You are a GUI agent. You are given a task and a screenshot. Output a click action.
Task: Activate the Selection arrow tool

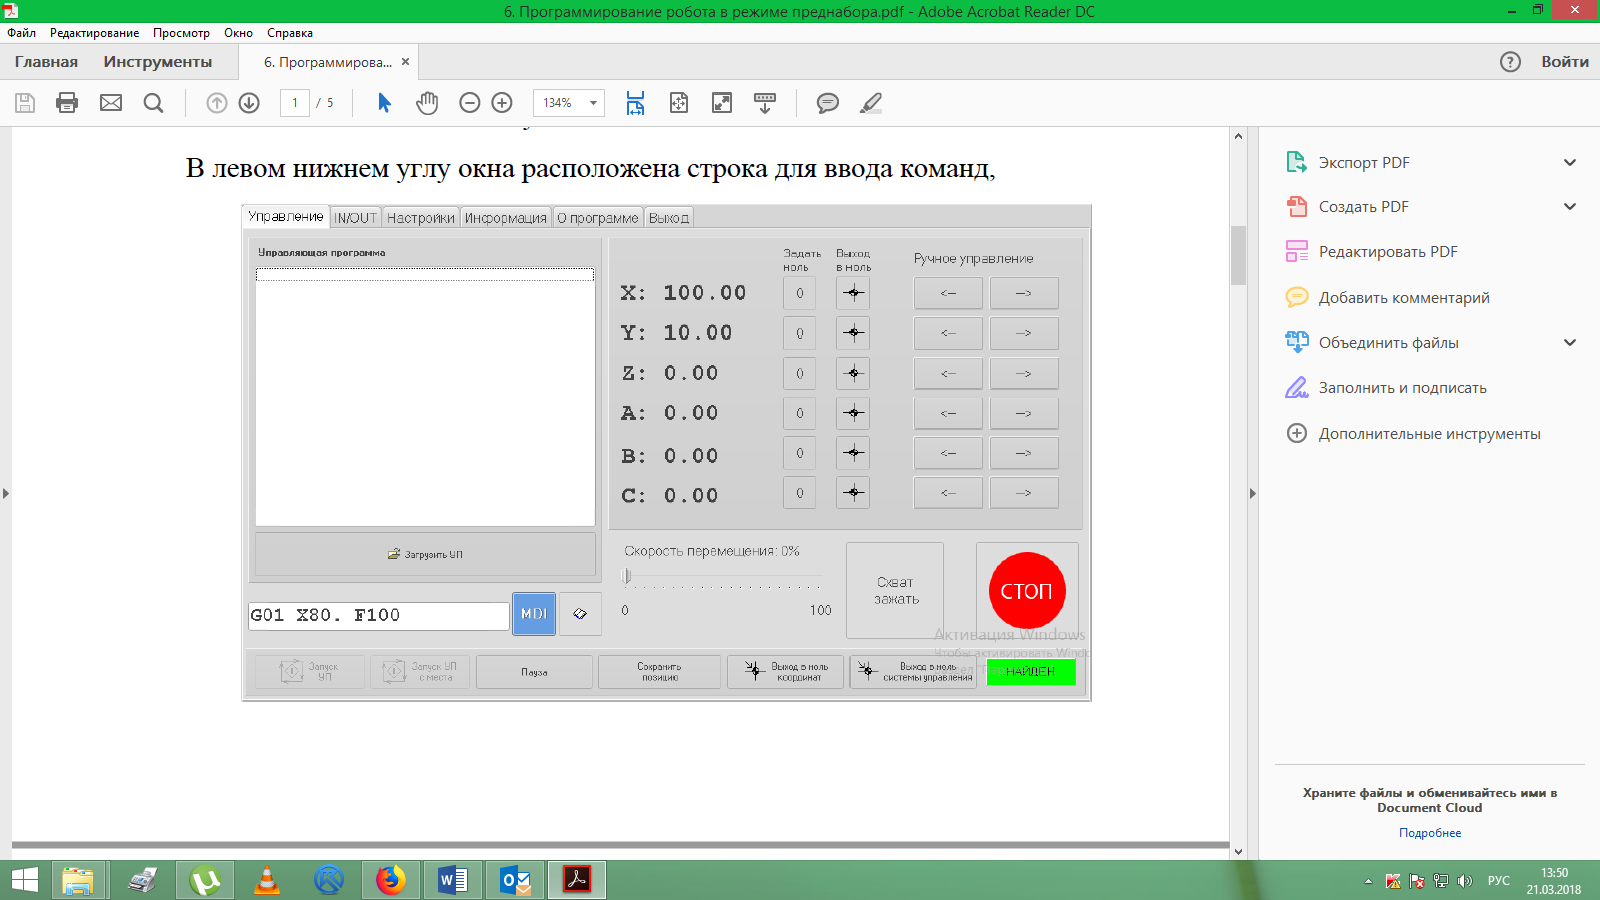click(x=384, y=103)
